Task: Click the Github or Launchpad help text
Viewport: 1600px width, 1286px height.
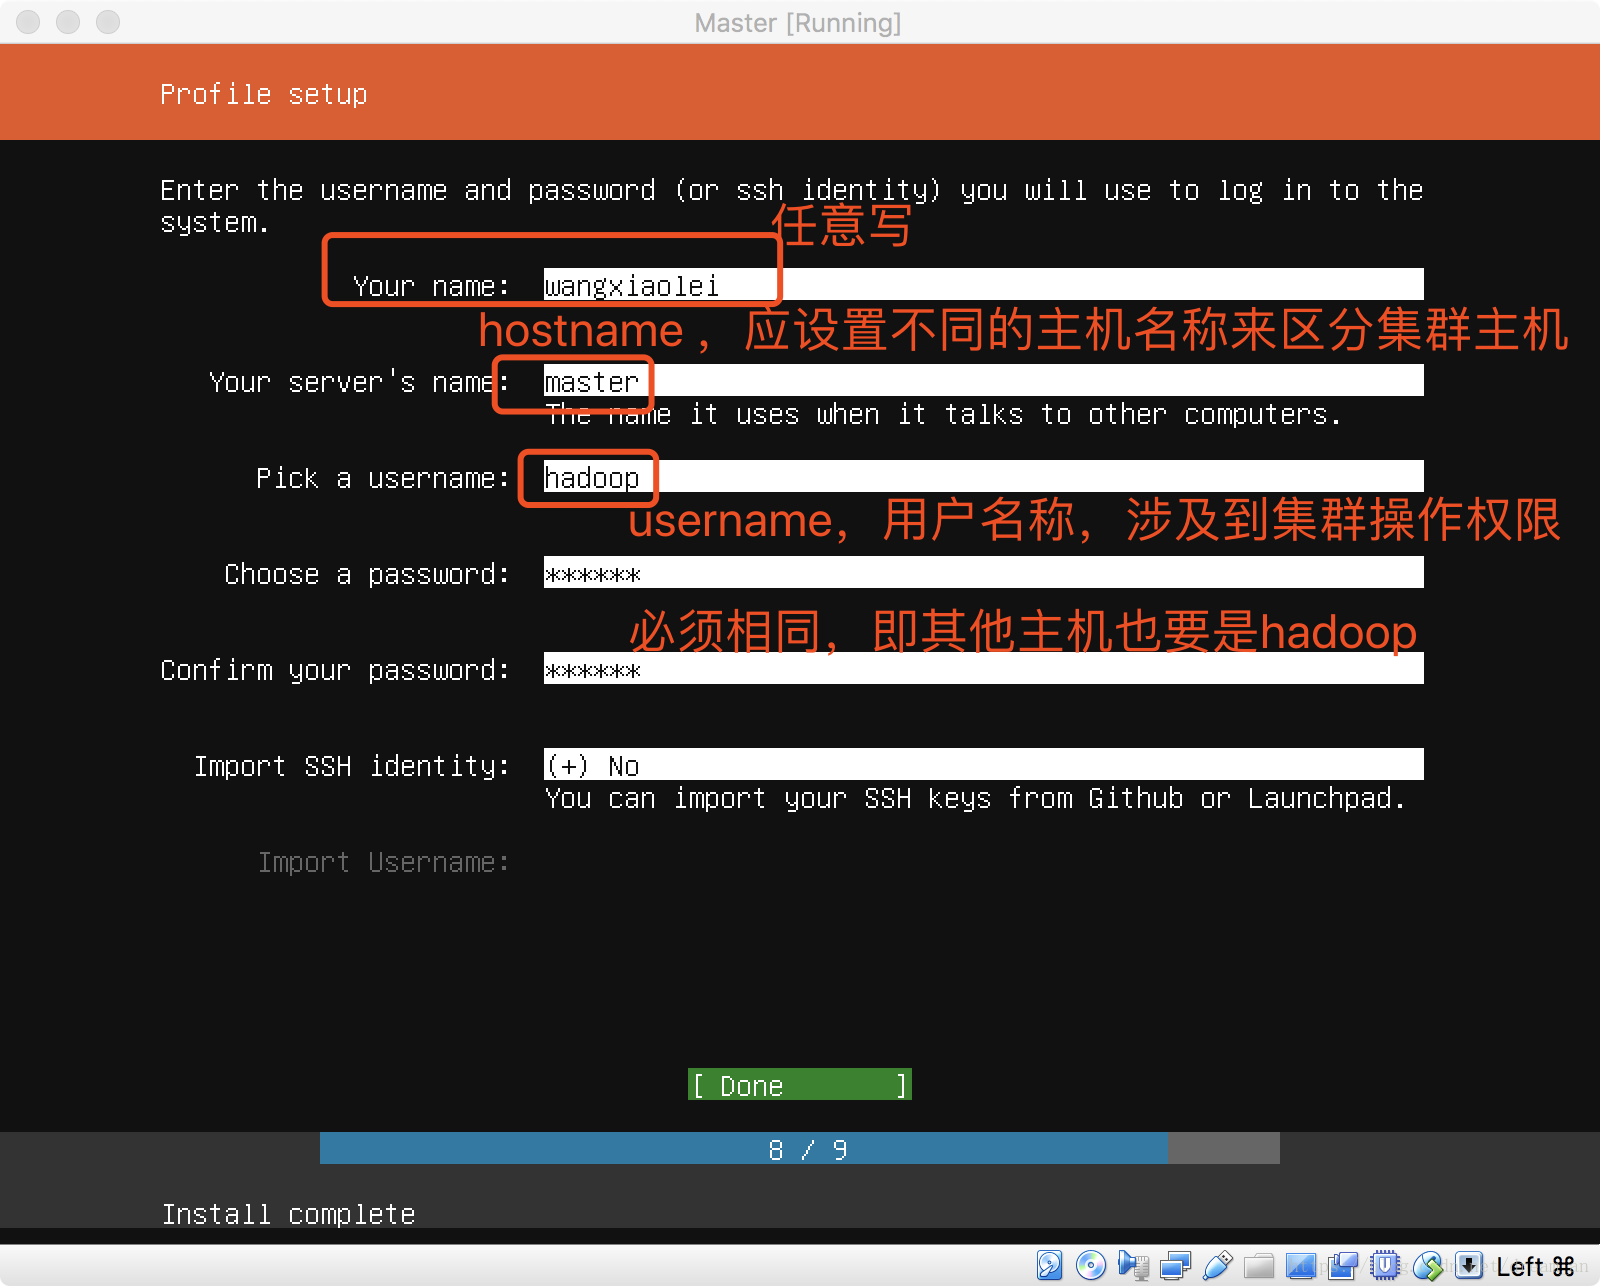Action: (x=975, y=798)
